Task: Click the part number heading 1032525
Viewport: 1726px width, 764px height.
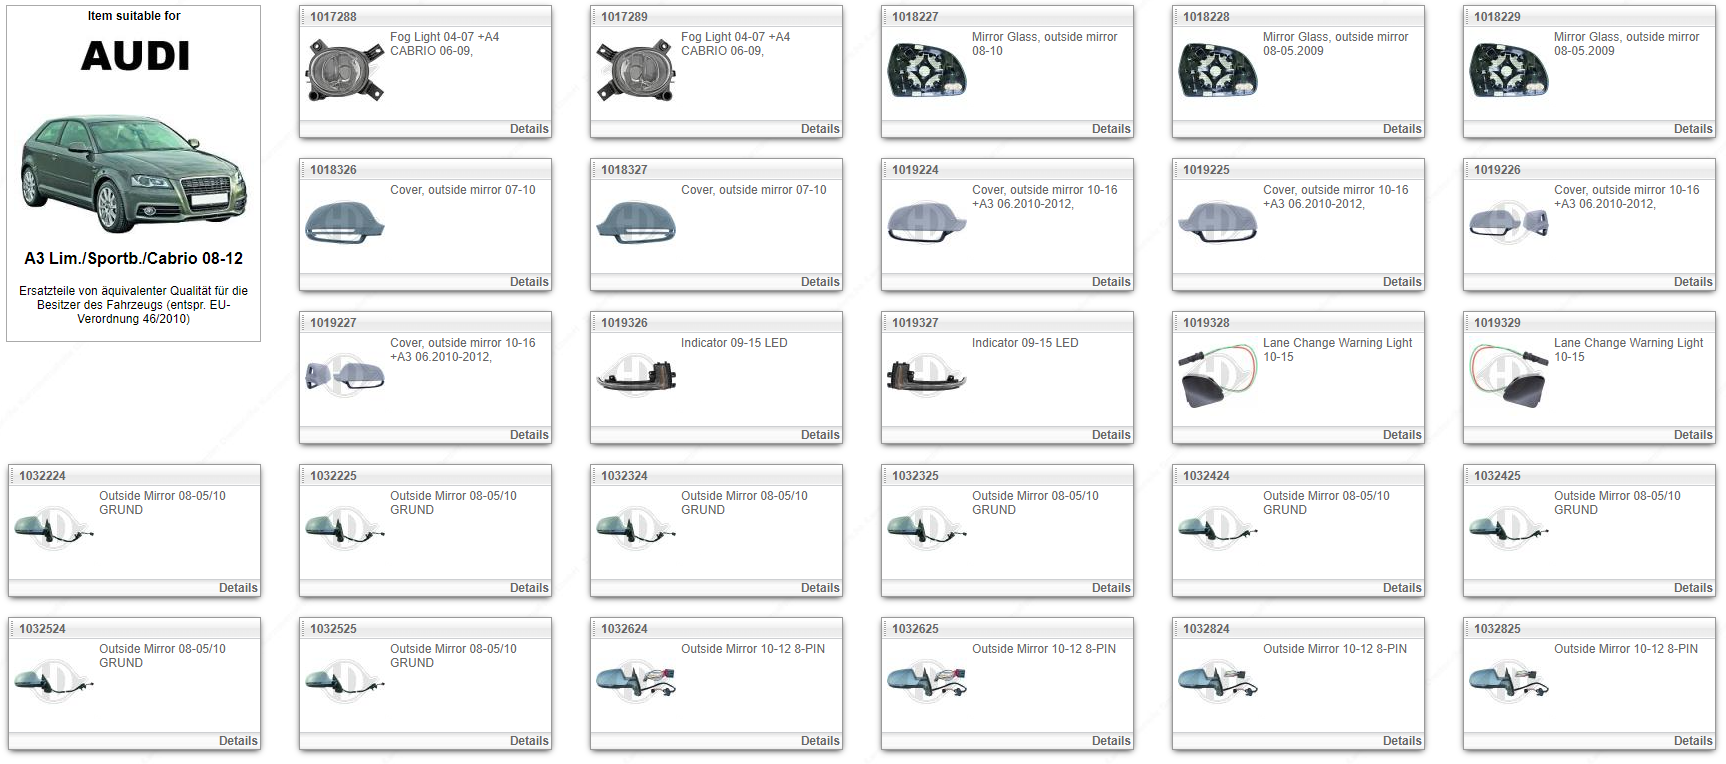Action: (x=333, y=629)
